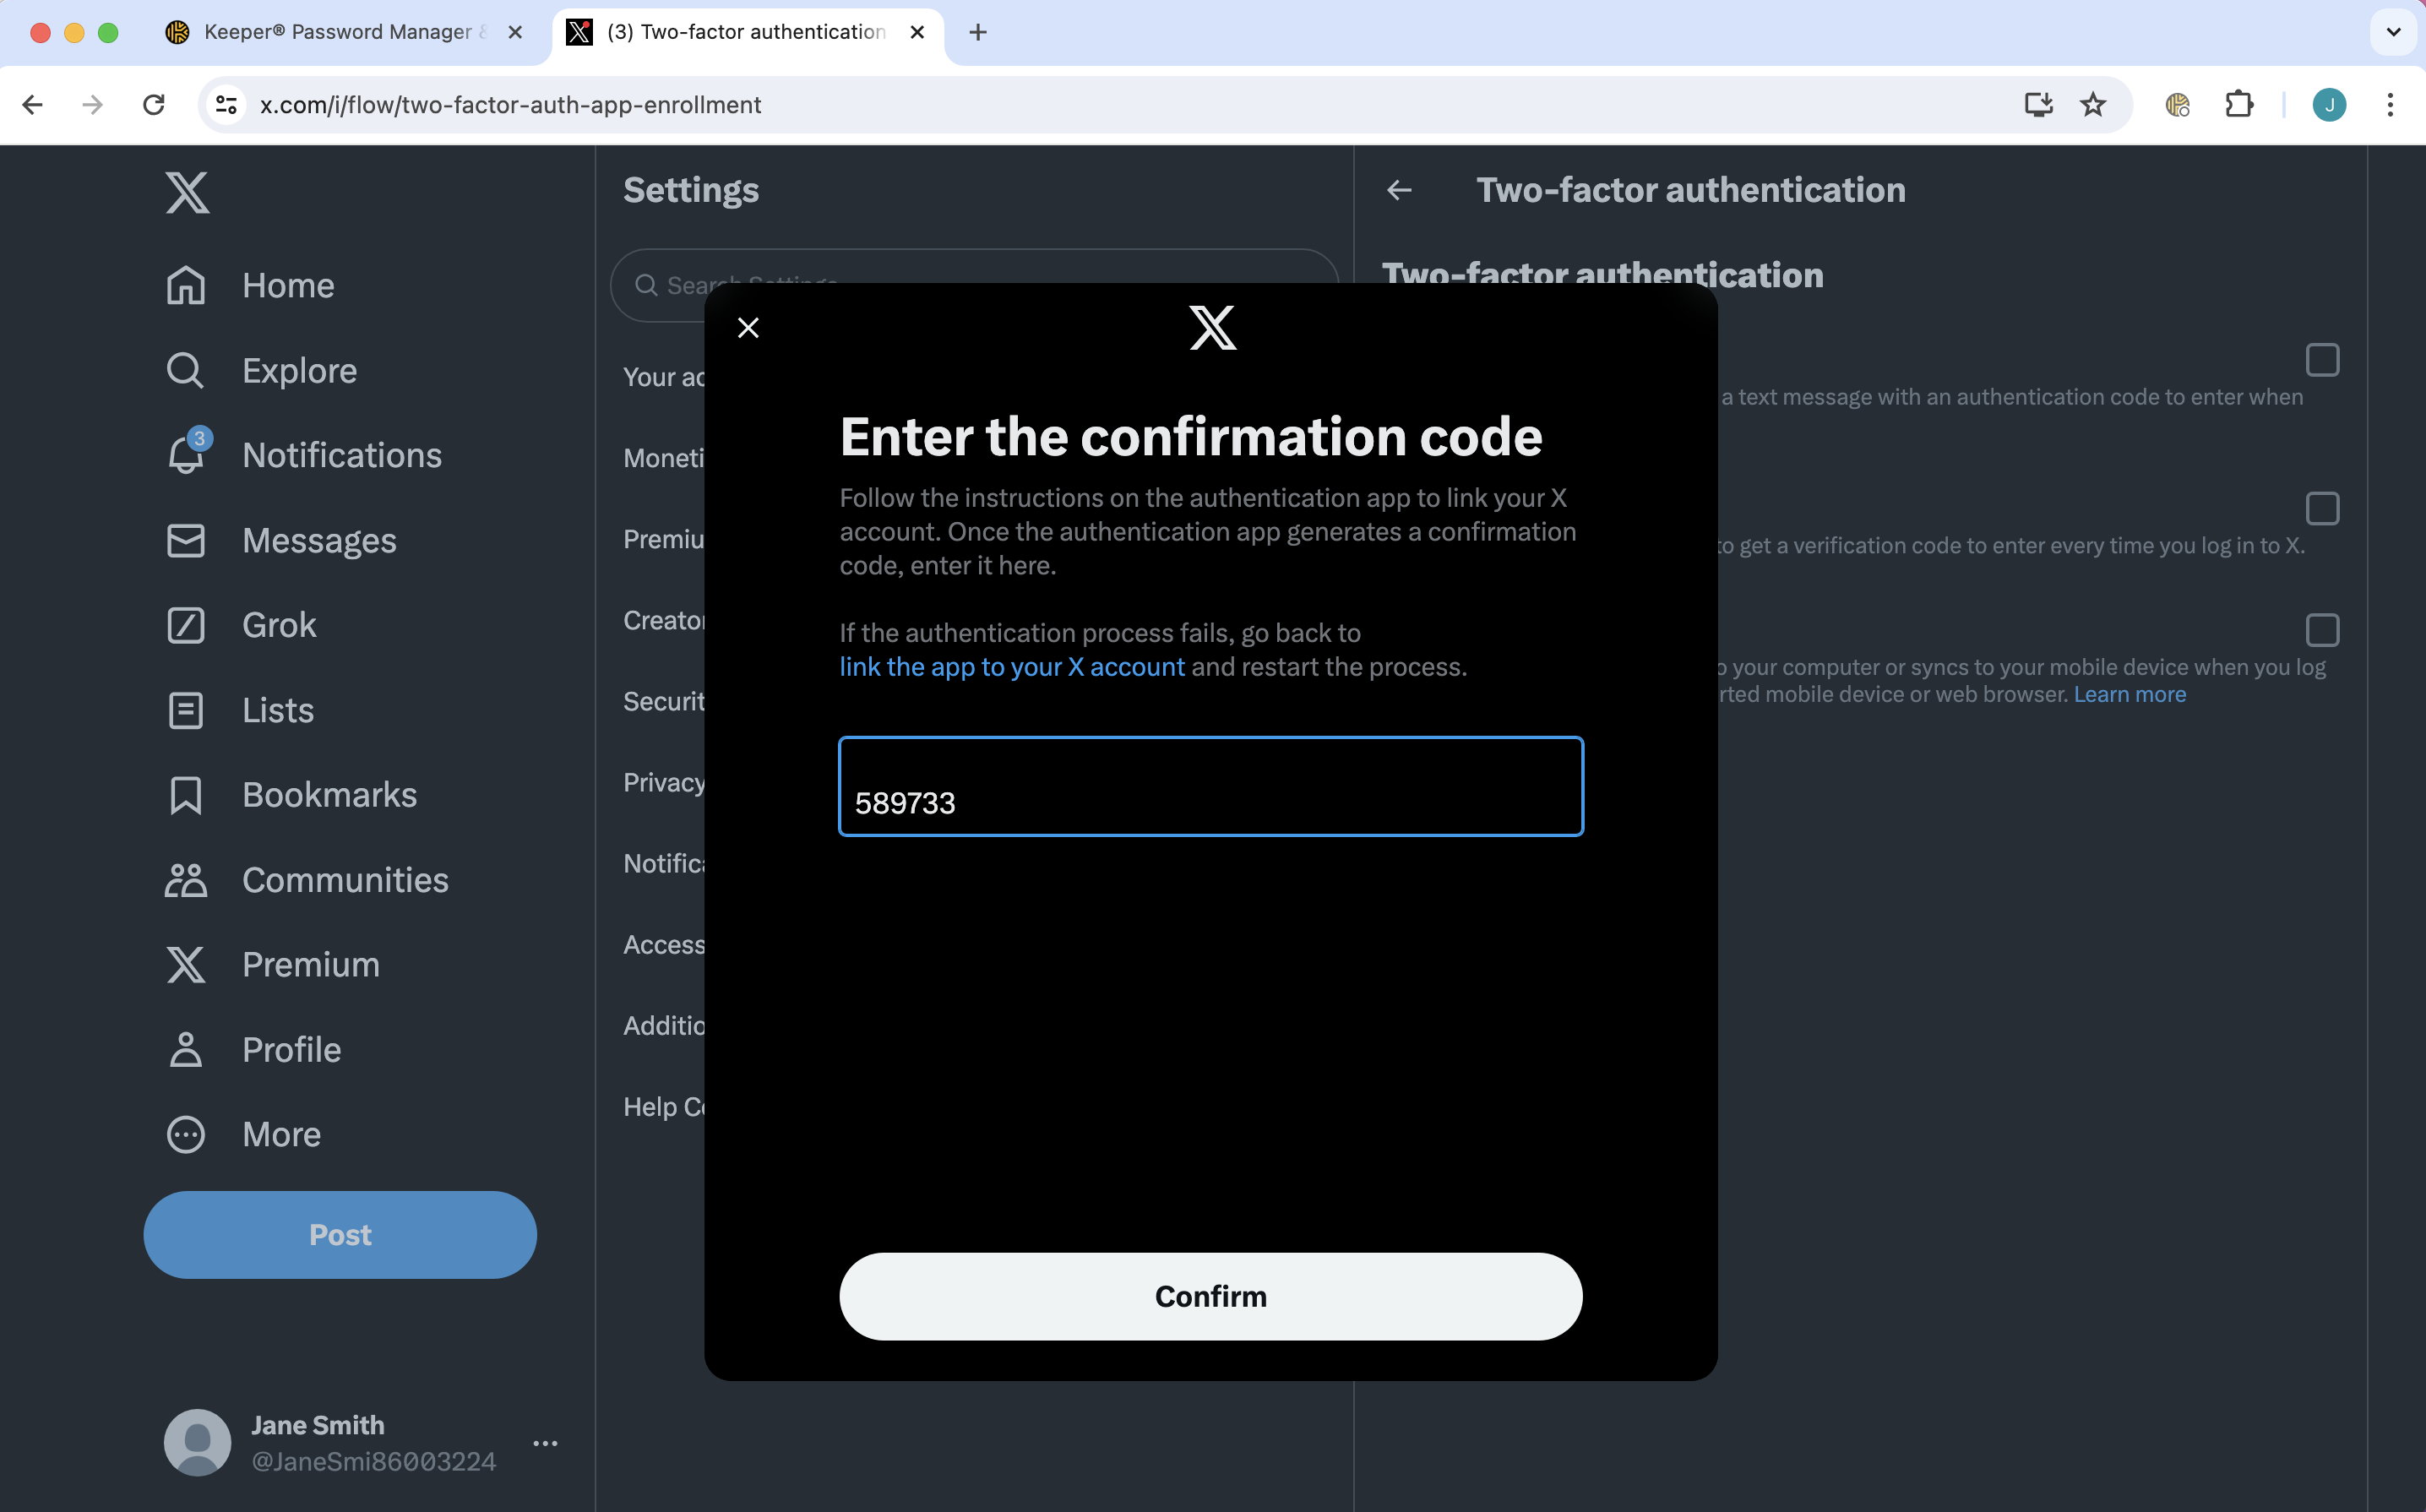The width and height of the screenshot is (2426, 1512).
Task: Go back using the Two-factor authentication arrow
Action: [x=1399, y=190]
